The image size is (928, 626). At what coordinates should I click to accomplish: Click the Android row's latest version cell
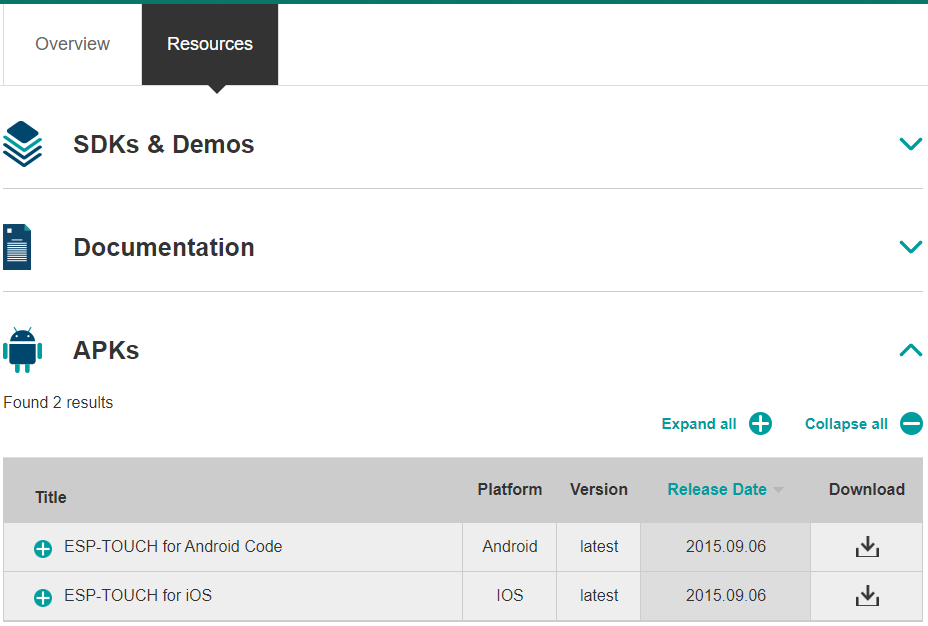(599, 546)
